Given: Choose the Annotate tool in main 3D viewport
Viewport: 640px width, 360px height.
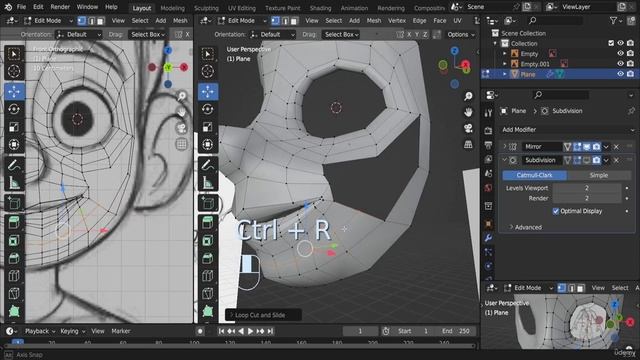Looking at the screenshot, I should (x=208, y=166).
